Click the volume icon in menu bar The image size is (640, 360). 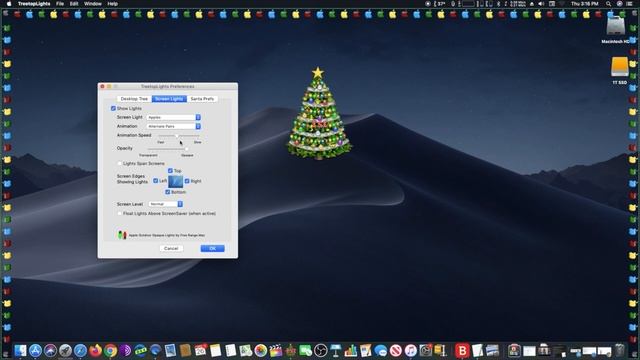point(541,4)
